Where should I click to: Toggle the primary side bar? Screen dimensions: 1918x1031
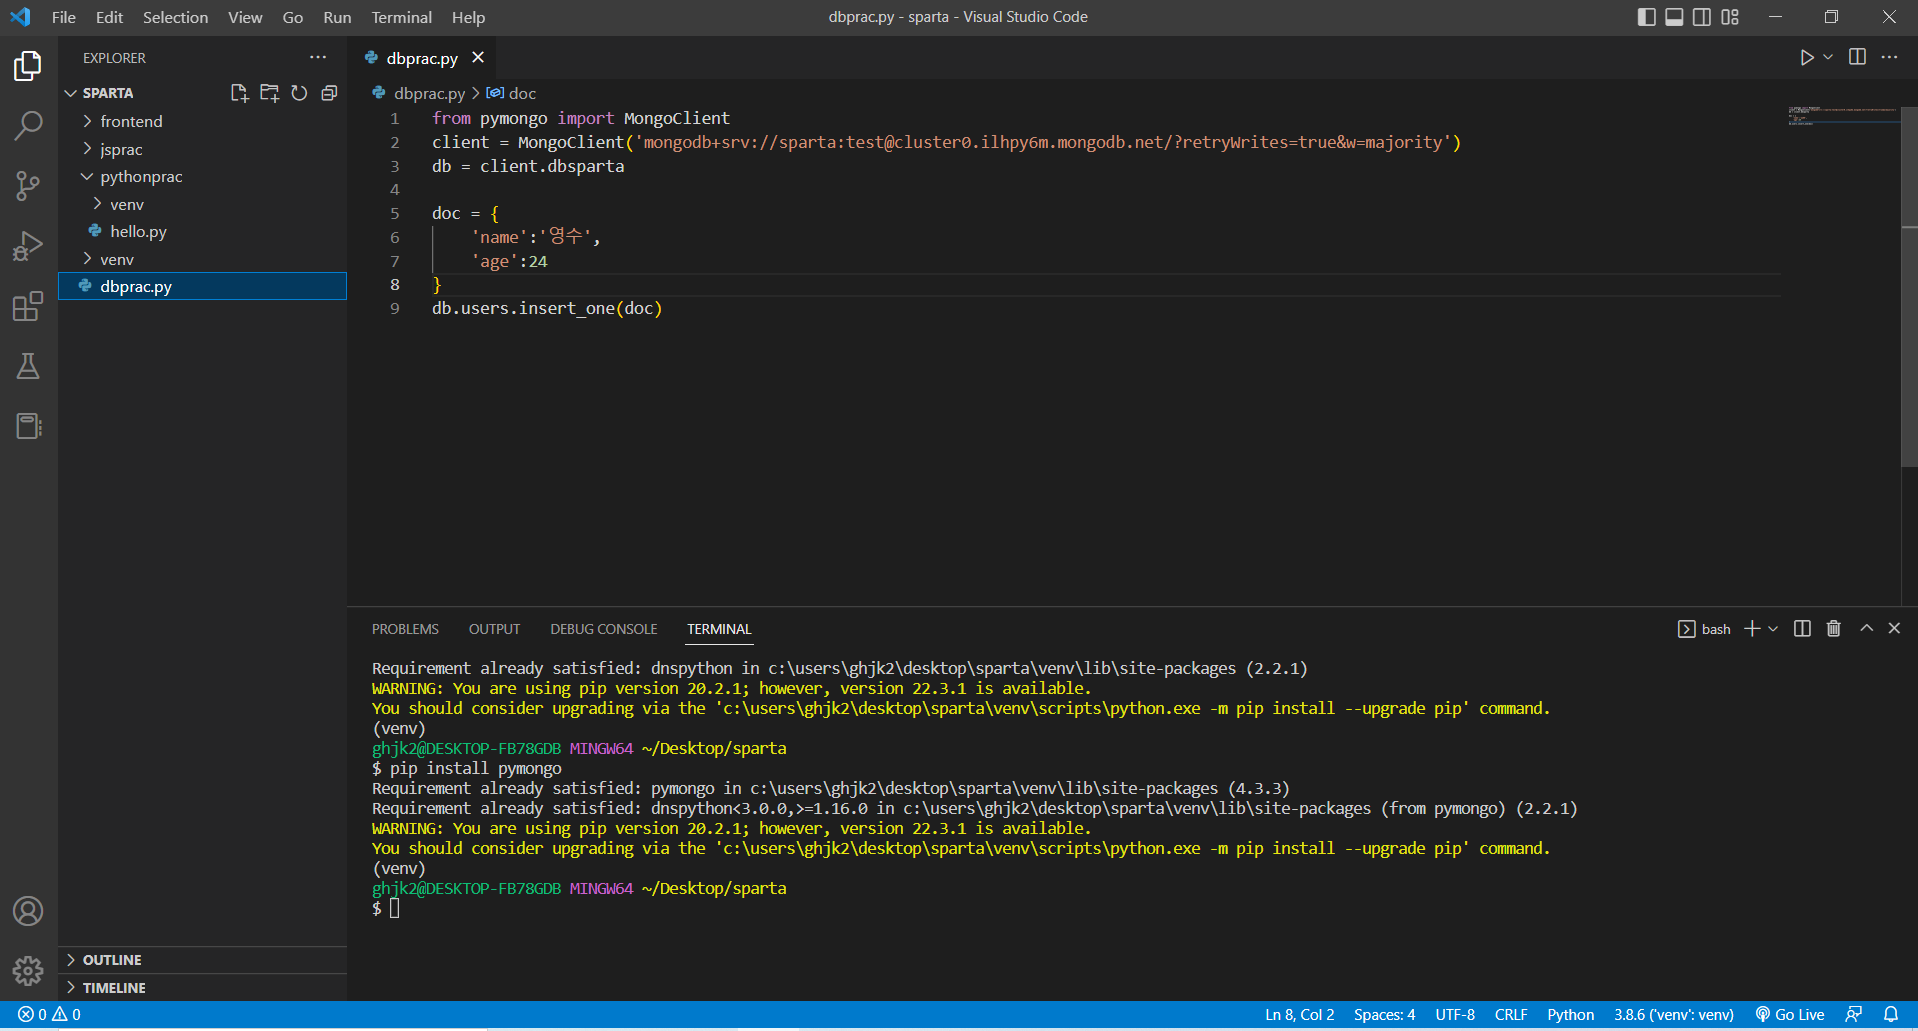pos(1646,17)
